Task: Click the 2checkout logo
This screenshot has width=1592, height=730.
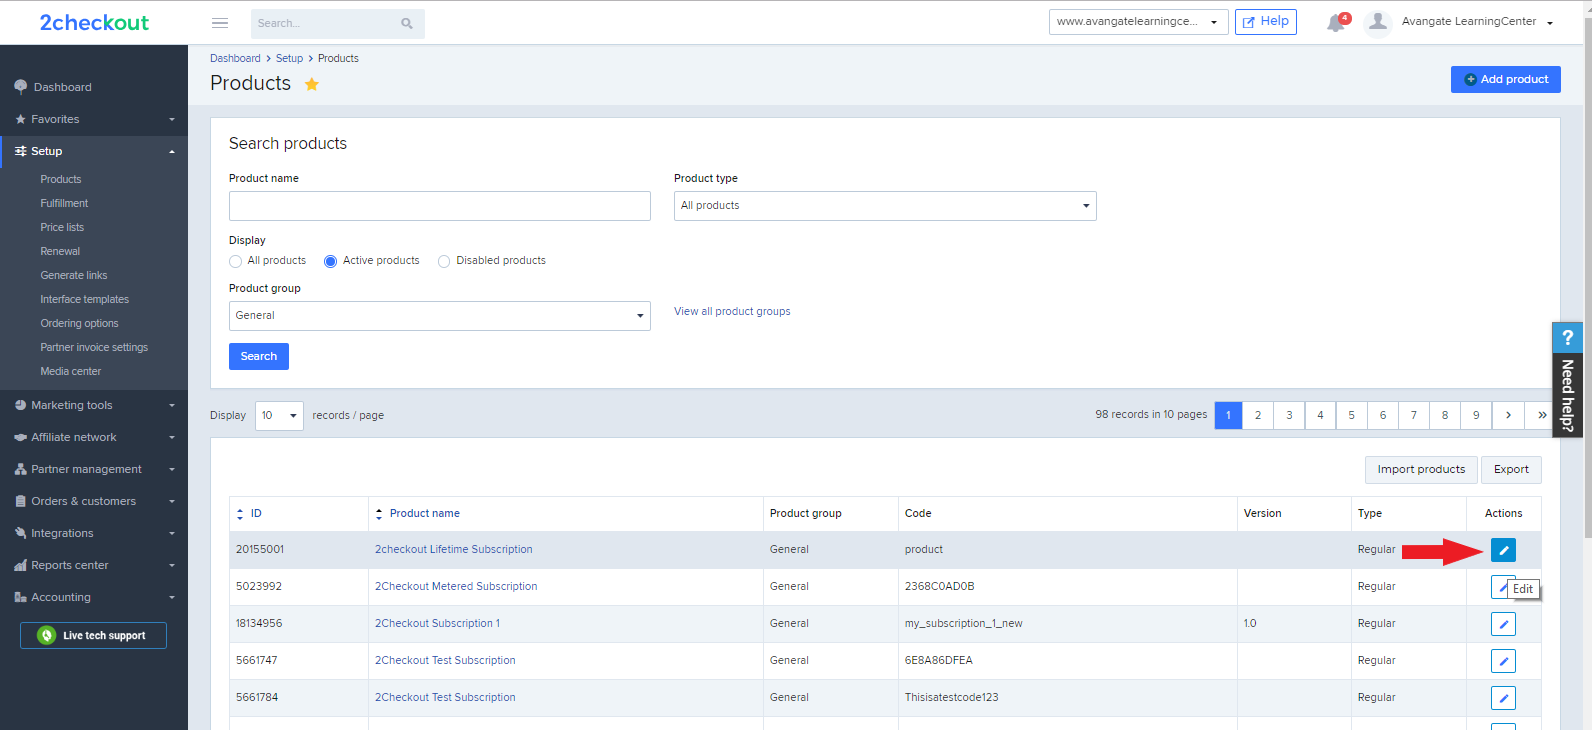Action: (94, 22)
